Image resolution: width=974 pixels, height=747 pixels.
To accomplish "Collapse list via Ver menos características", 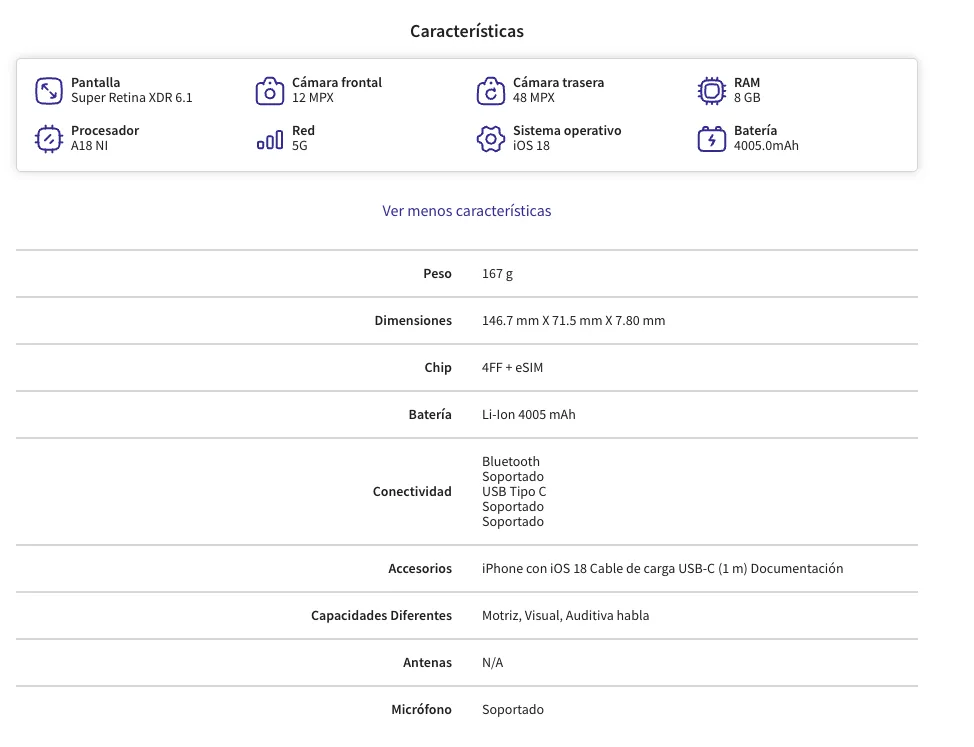I will click(467, 211).
